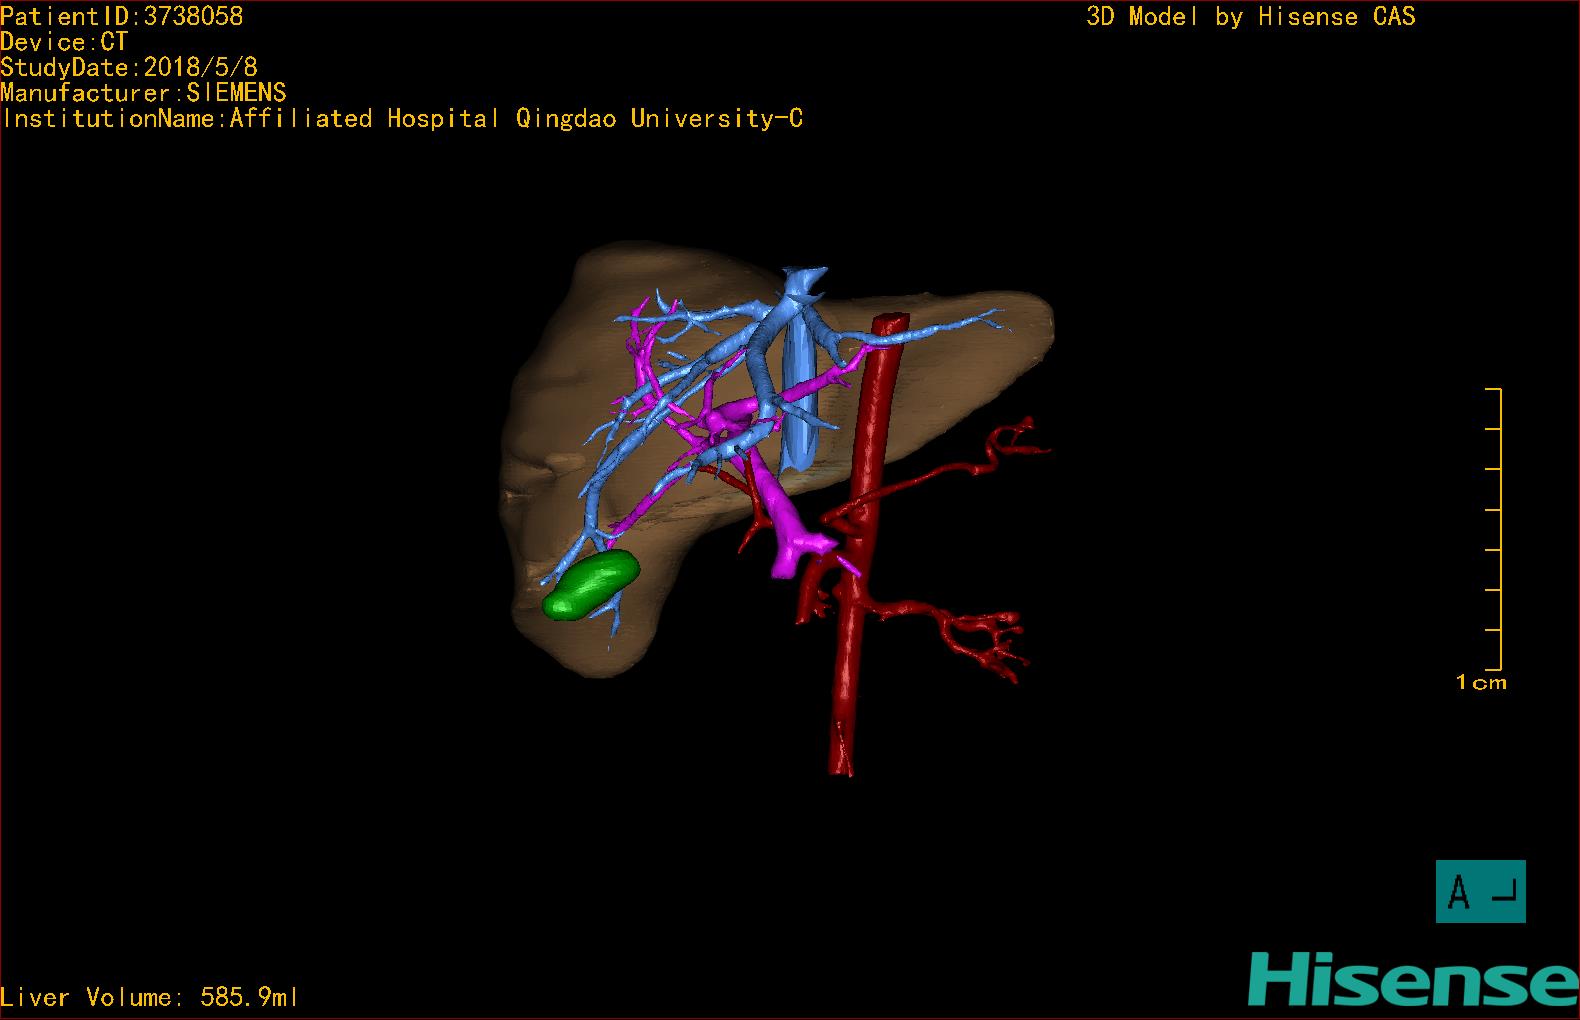
Task: Click the '3D Model by Hisense CAS' title
Action: (x=1251, y=16)
